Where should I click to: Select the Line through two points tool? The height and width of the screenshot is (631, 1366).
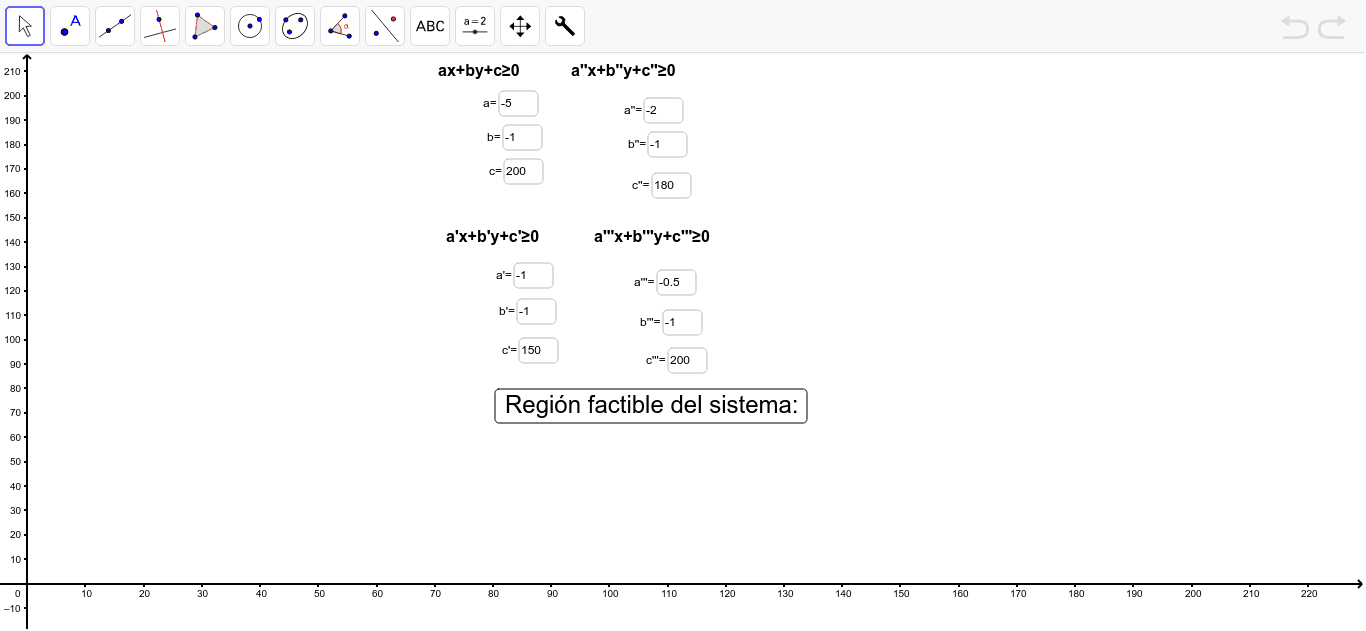pos(115,26)
